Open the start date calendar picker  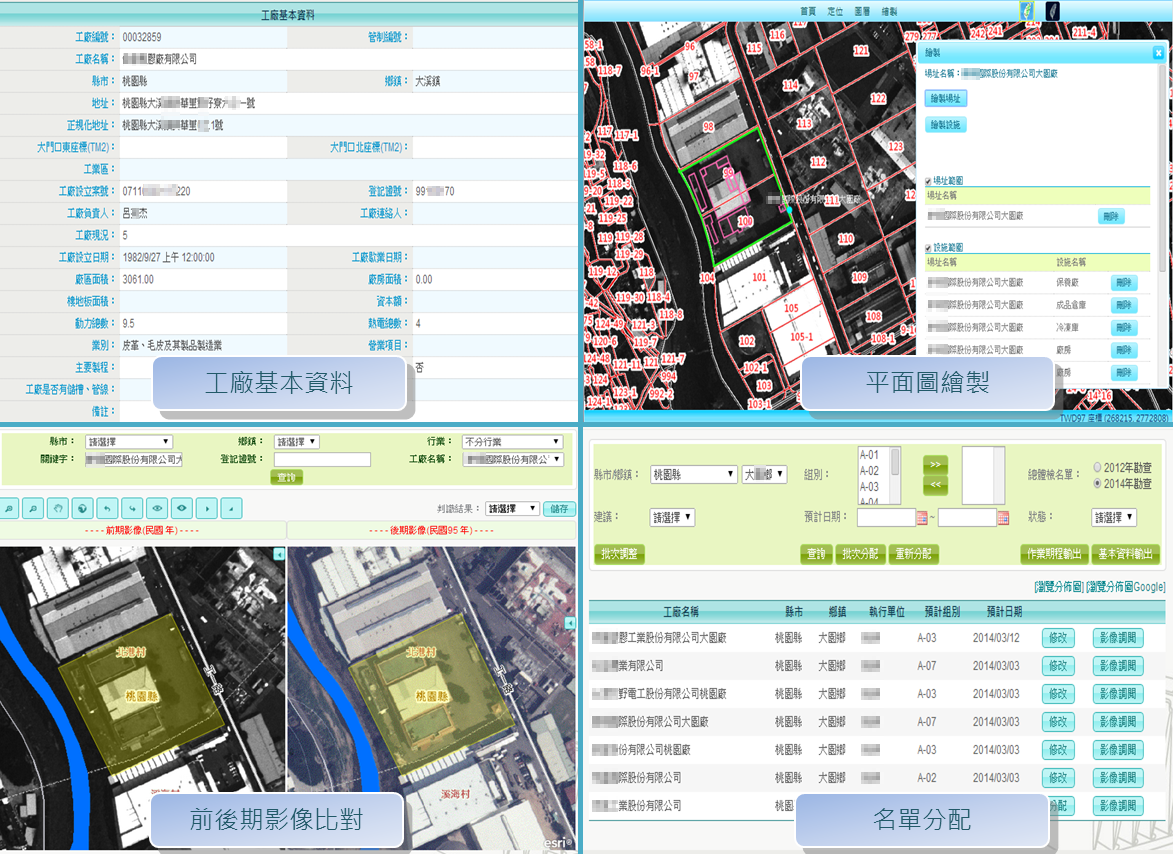coord(922,517)
